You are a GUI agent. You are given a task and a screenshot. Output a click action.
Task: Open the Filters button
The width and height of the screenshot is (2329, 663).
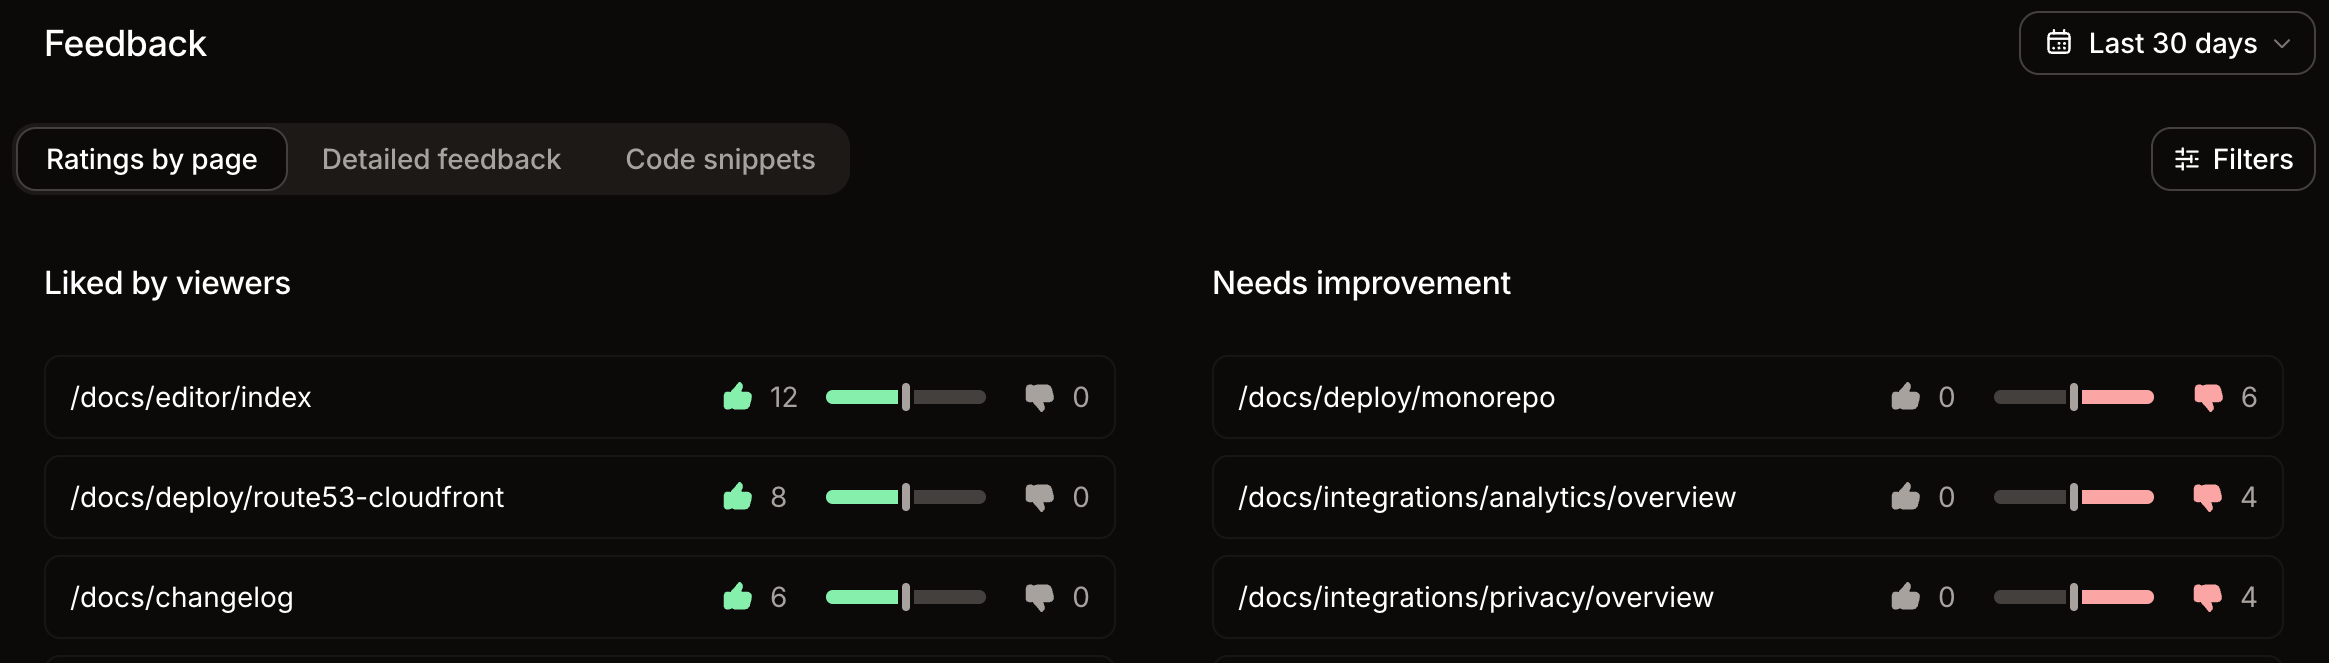tap(2232, 159)
